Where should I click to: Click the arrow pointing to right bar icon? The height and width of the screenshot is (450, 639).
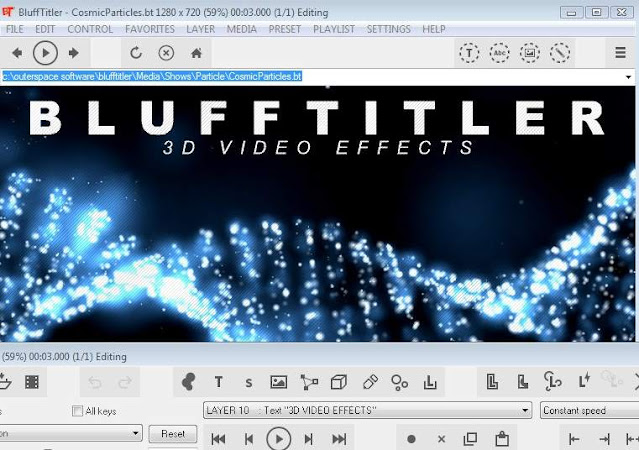pyautogui.click(x=604, y=439)
